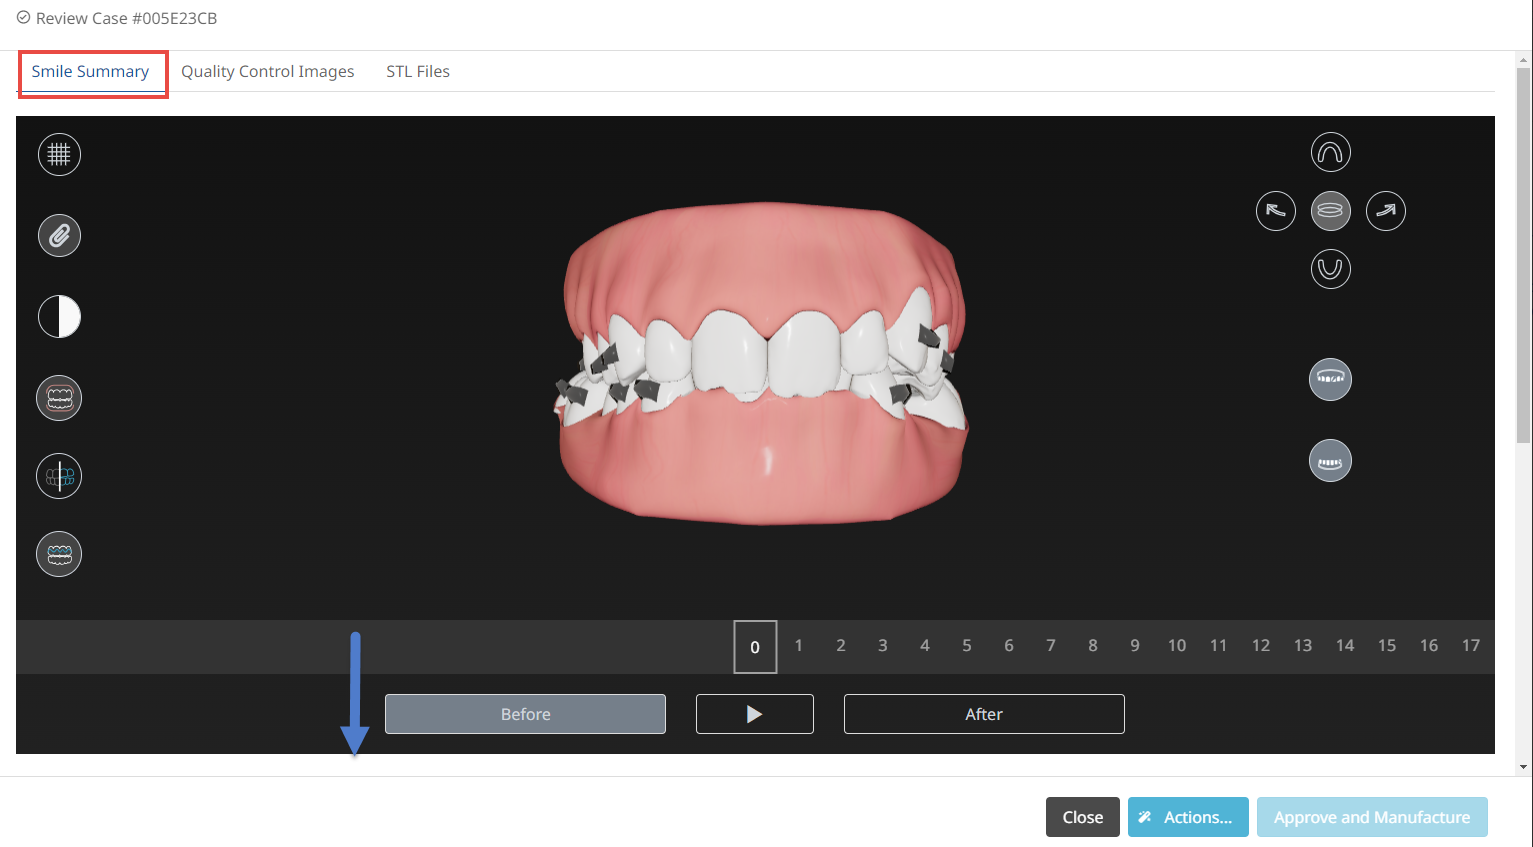Open the split arch comparison icon
The image size is (1533, 847).
[x=59, y=476]
